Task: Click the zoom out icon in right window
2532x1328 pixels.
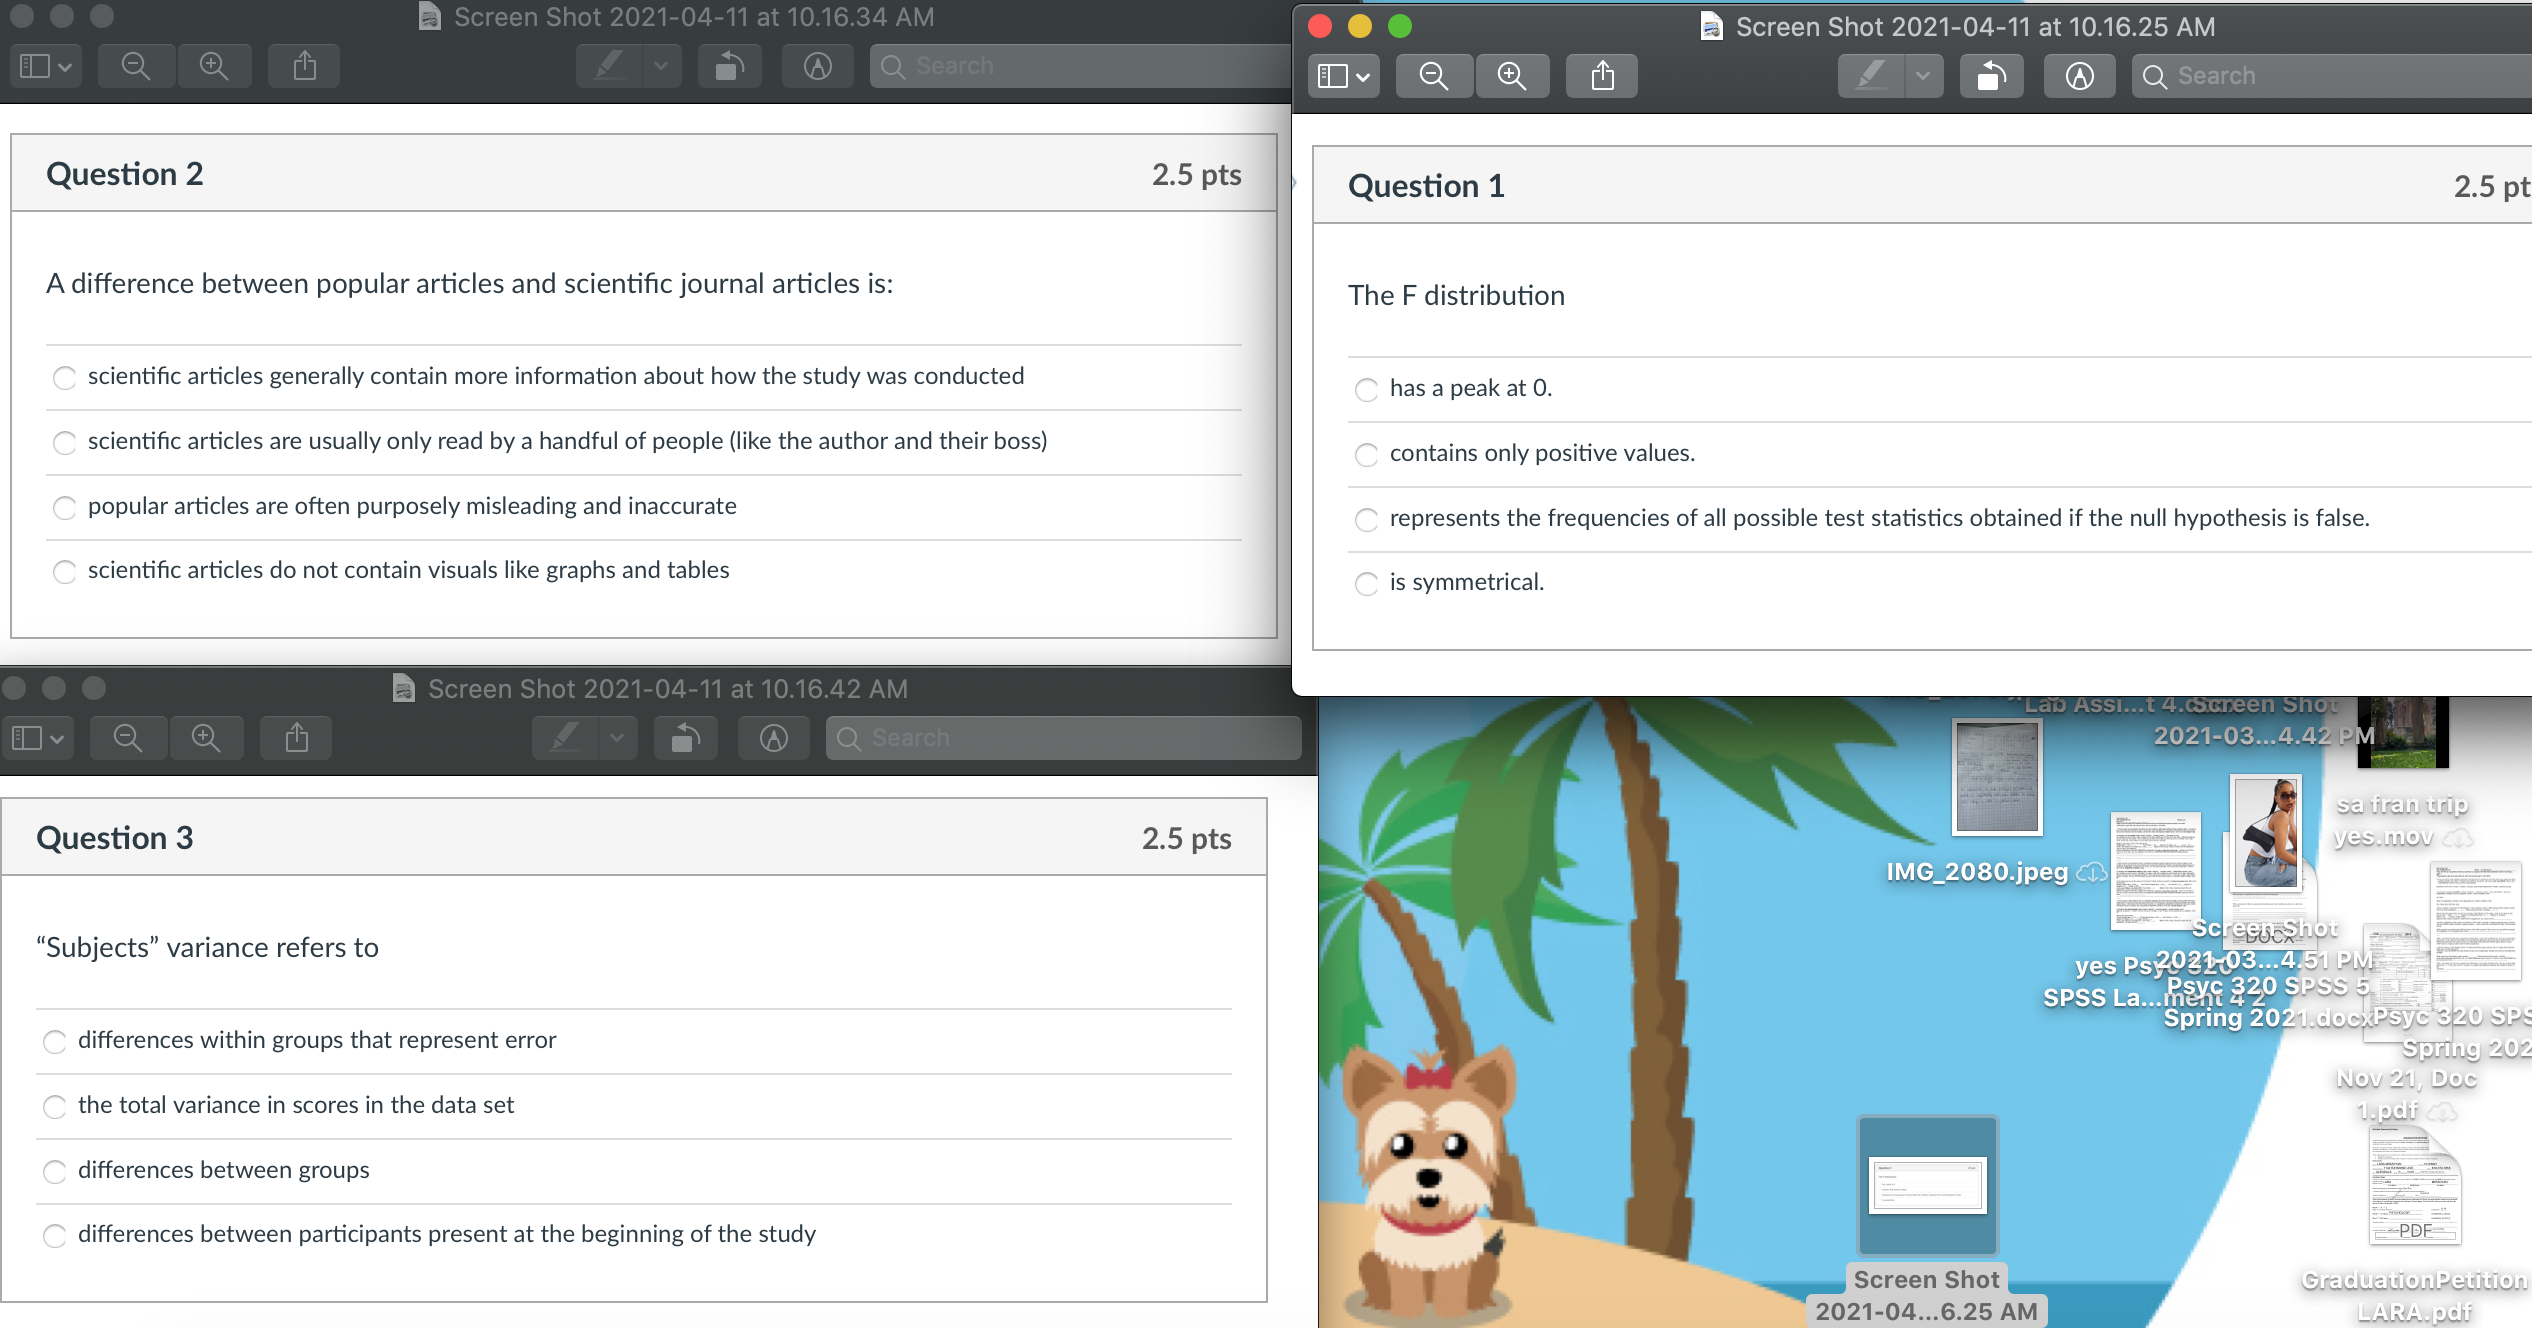Action: (x=1432, y=75)
